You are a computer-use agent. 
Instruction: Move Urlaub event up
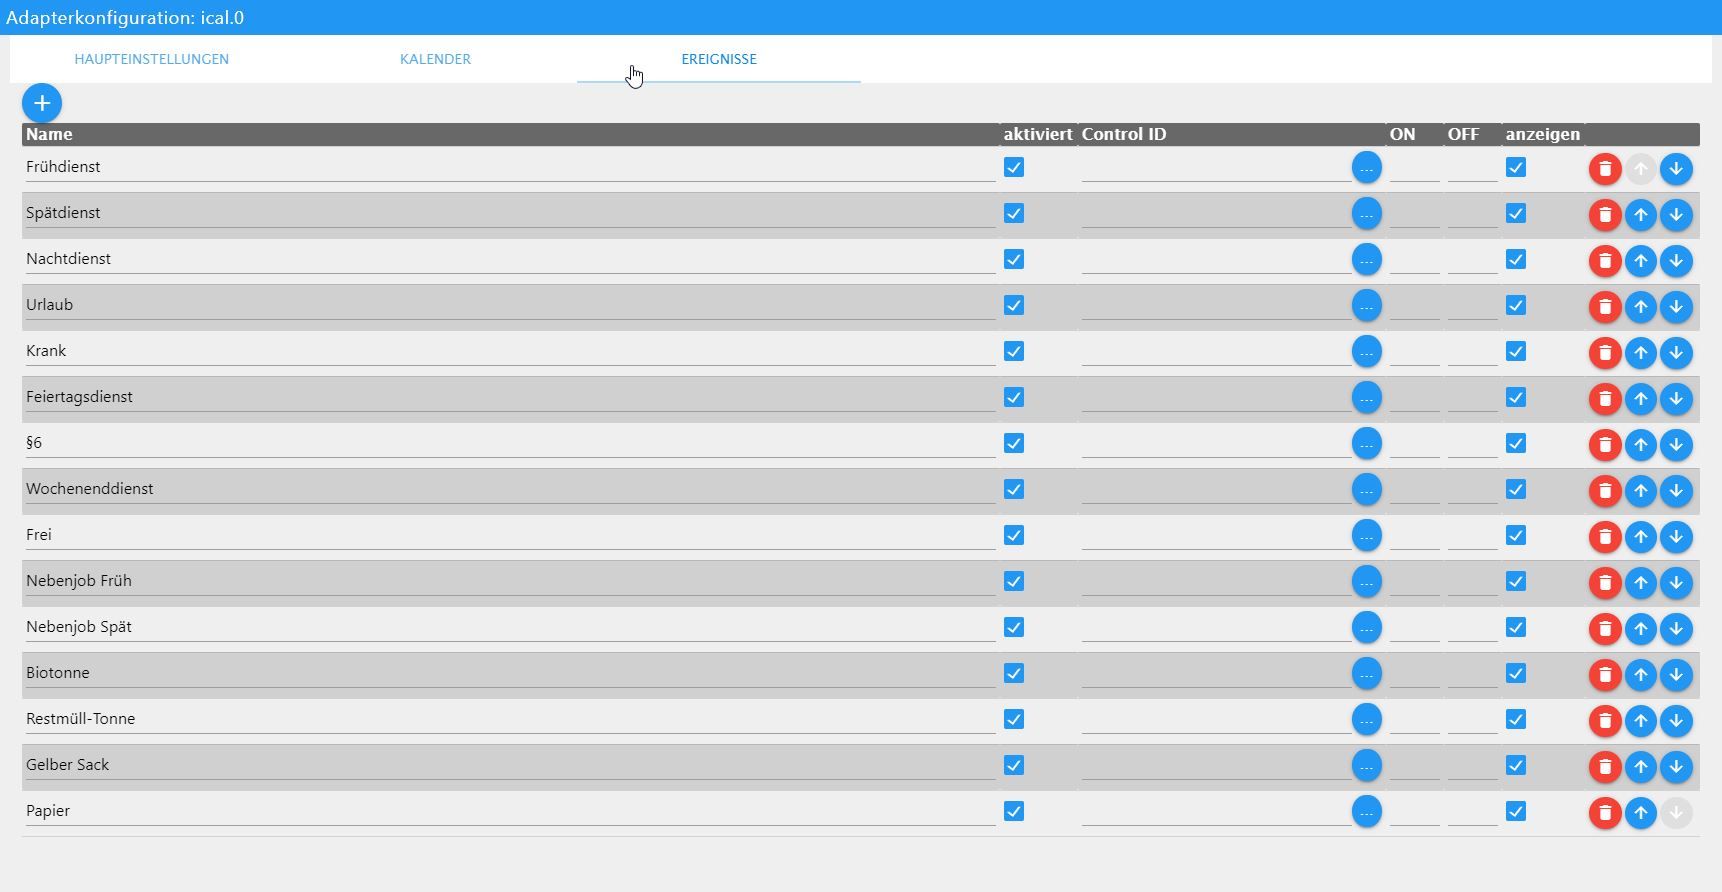(x=1640, y=307)
